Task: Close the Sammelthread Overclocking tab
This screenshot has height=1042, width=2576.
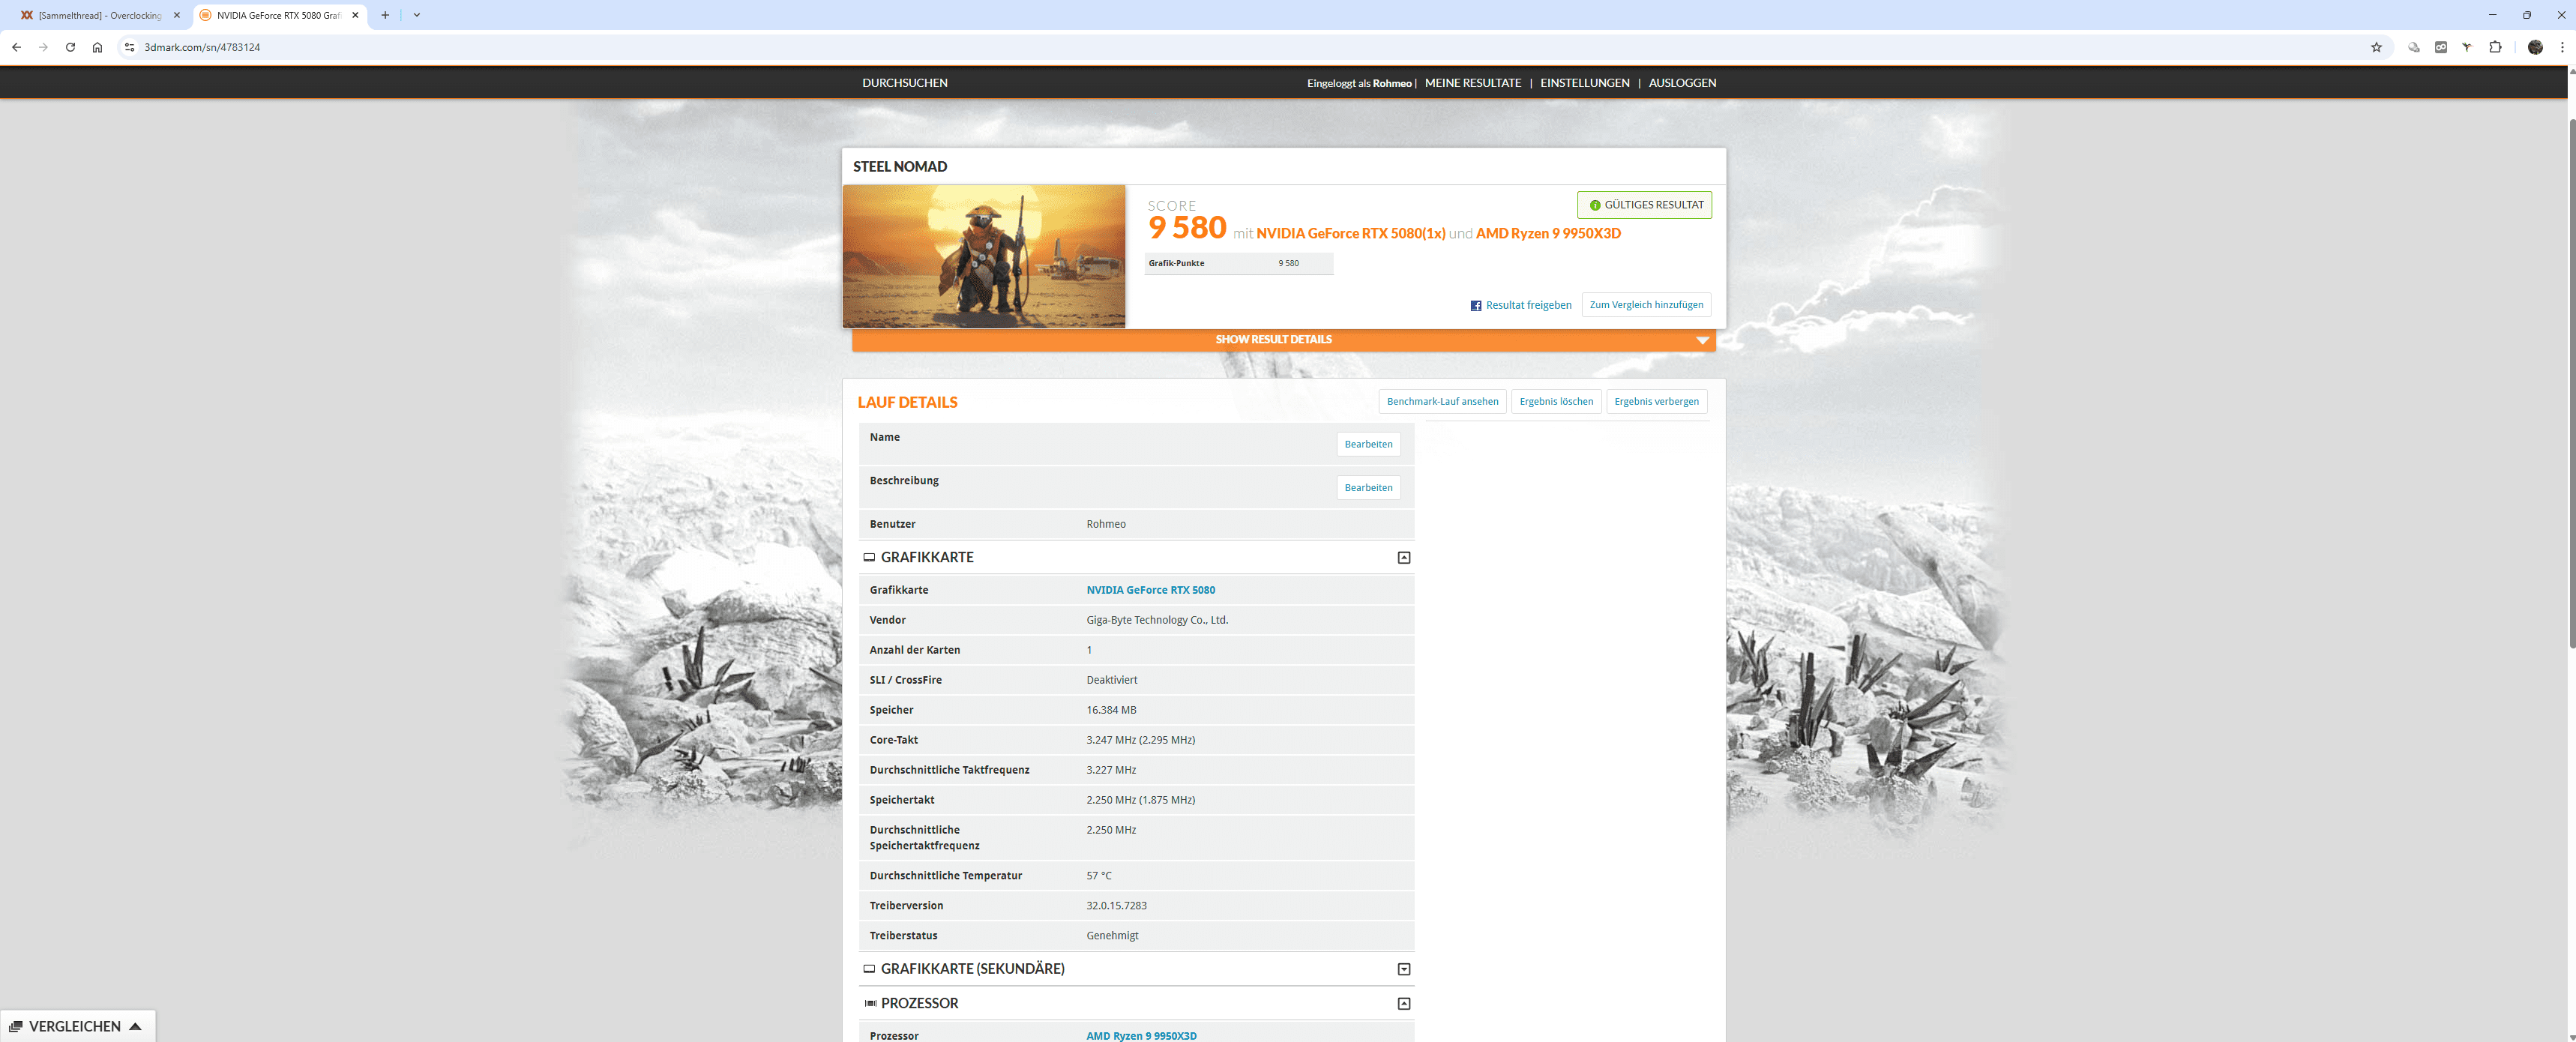Action: point(177,15)
